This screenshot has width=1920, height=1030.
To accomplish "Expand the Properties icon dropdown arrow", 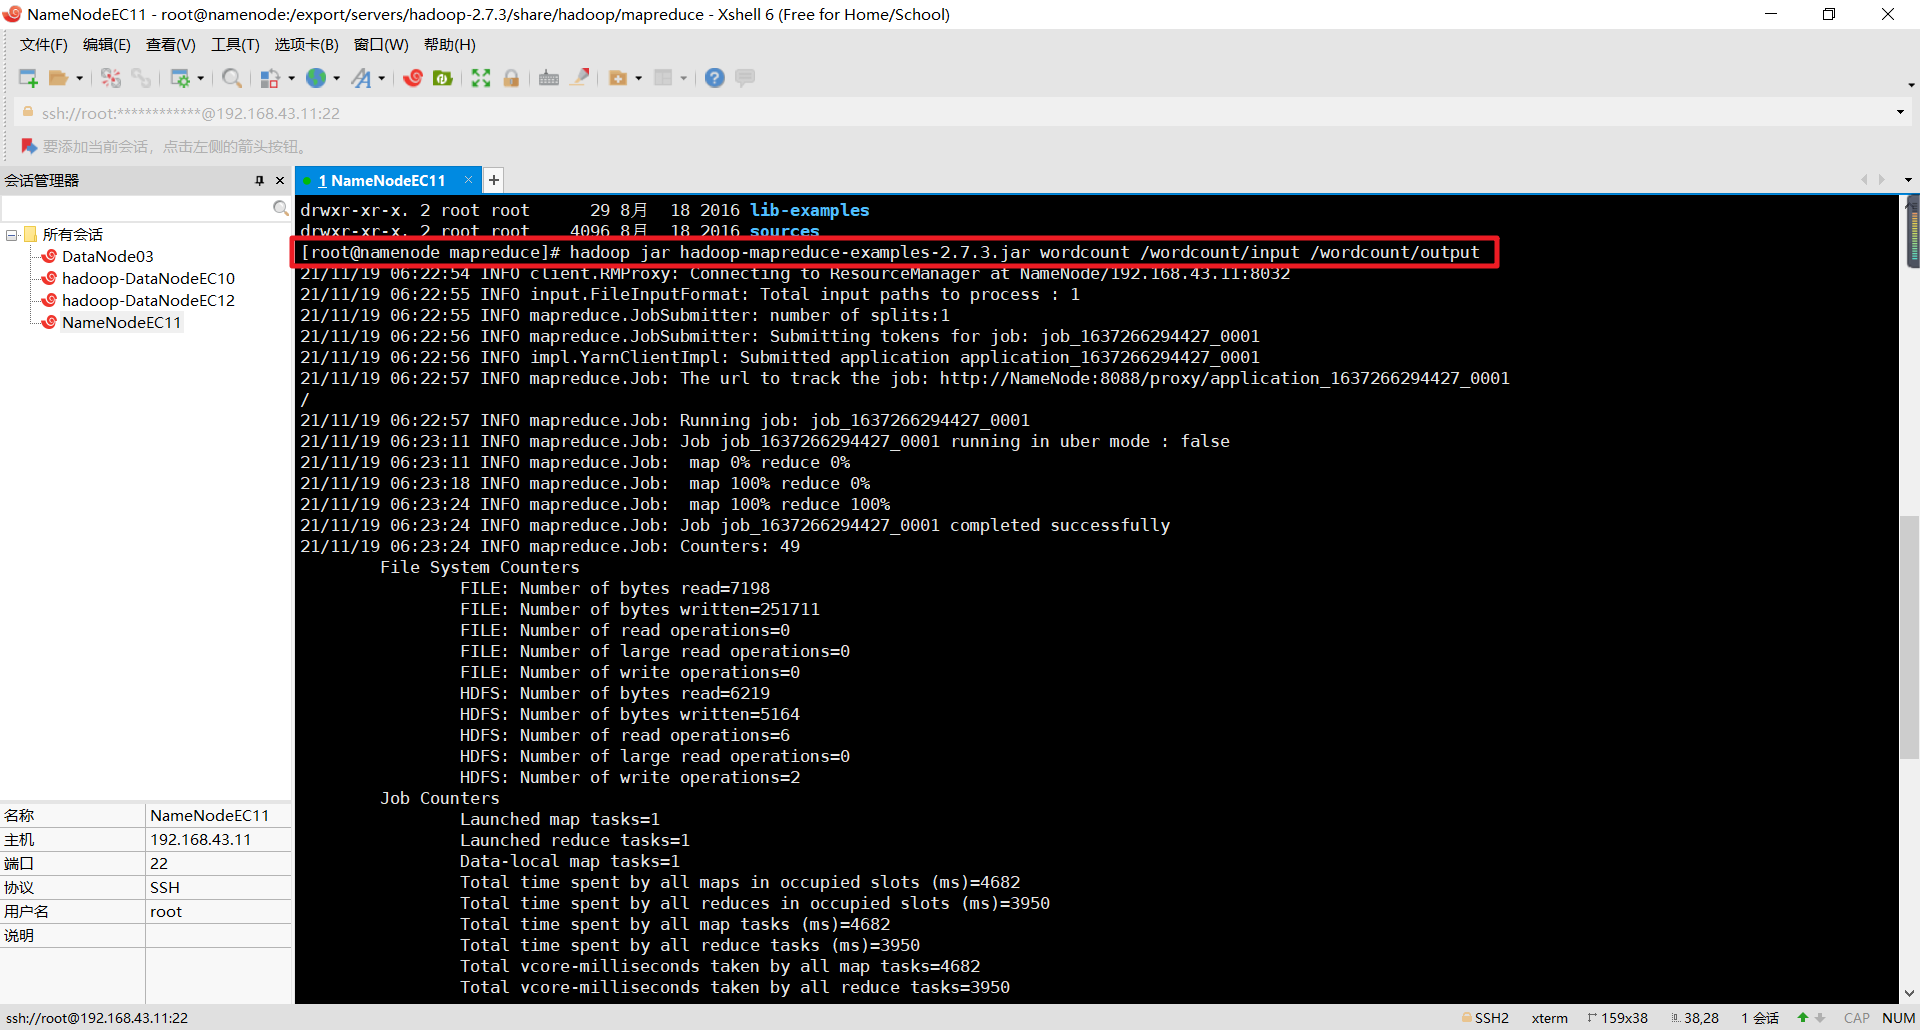I will point(201,78).
